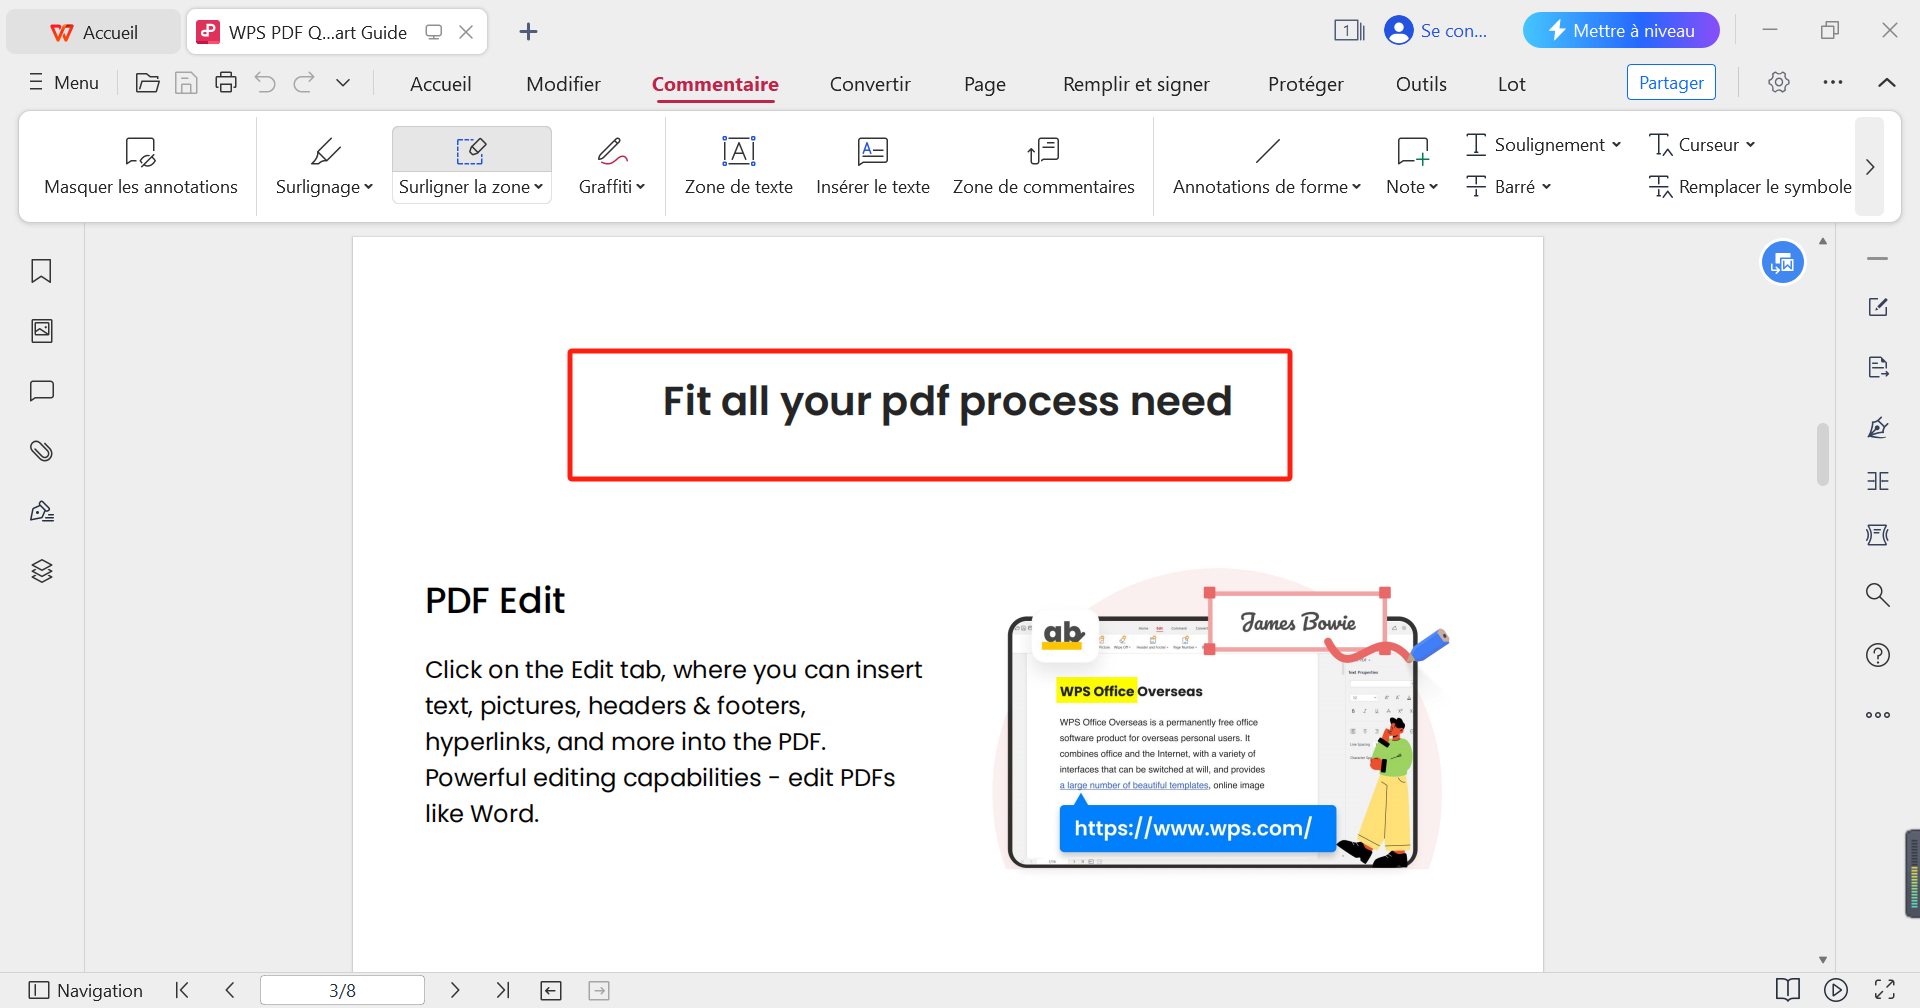The image size is (1920, 1008).
Task: Open help question mark icon
Action: pyautogui.click(x=1878, y=655)
